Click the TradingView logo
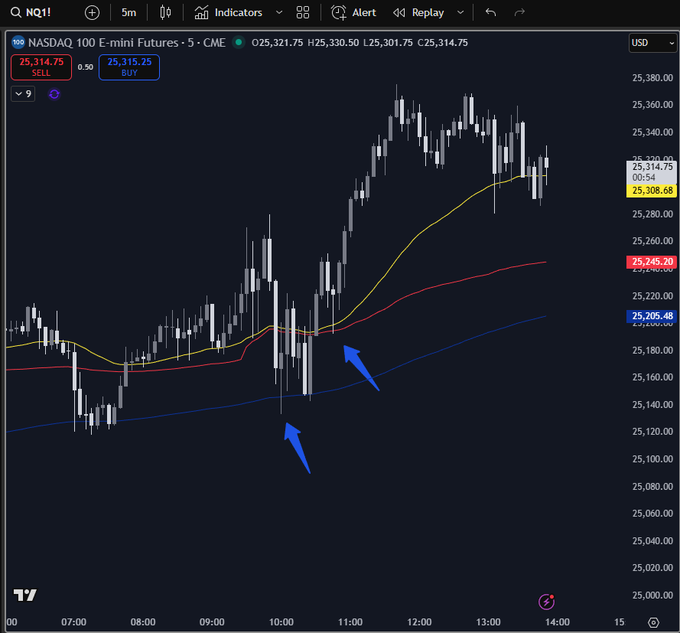680x633 pixels. pos(25,595)
